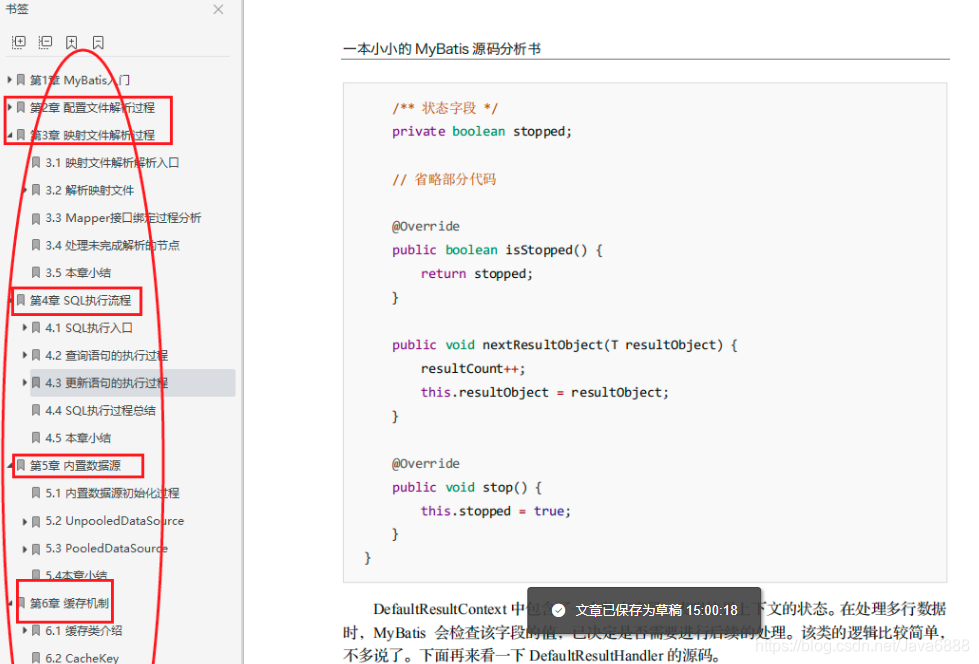Click the collapse all bookmarks icon
This screenshot has height=664, width=979.
(x=45, y=42)
